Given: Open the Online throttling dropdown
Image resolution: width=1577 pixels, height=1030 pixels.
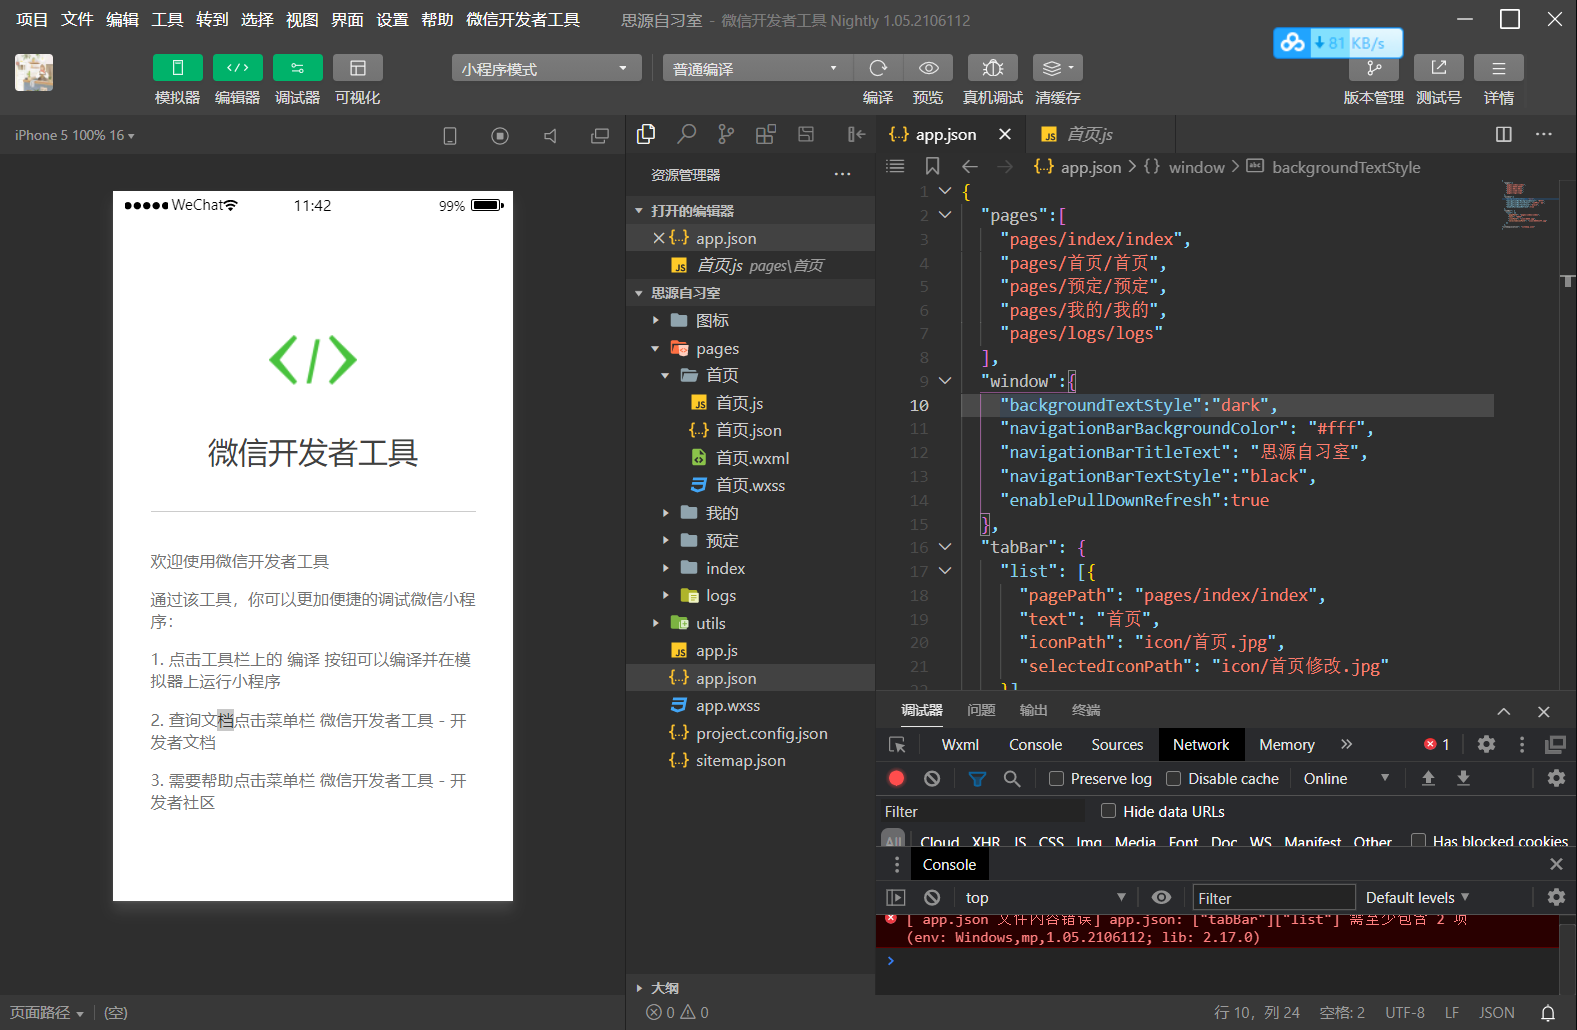Looking at the screenshot, I should 1346,779.
